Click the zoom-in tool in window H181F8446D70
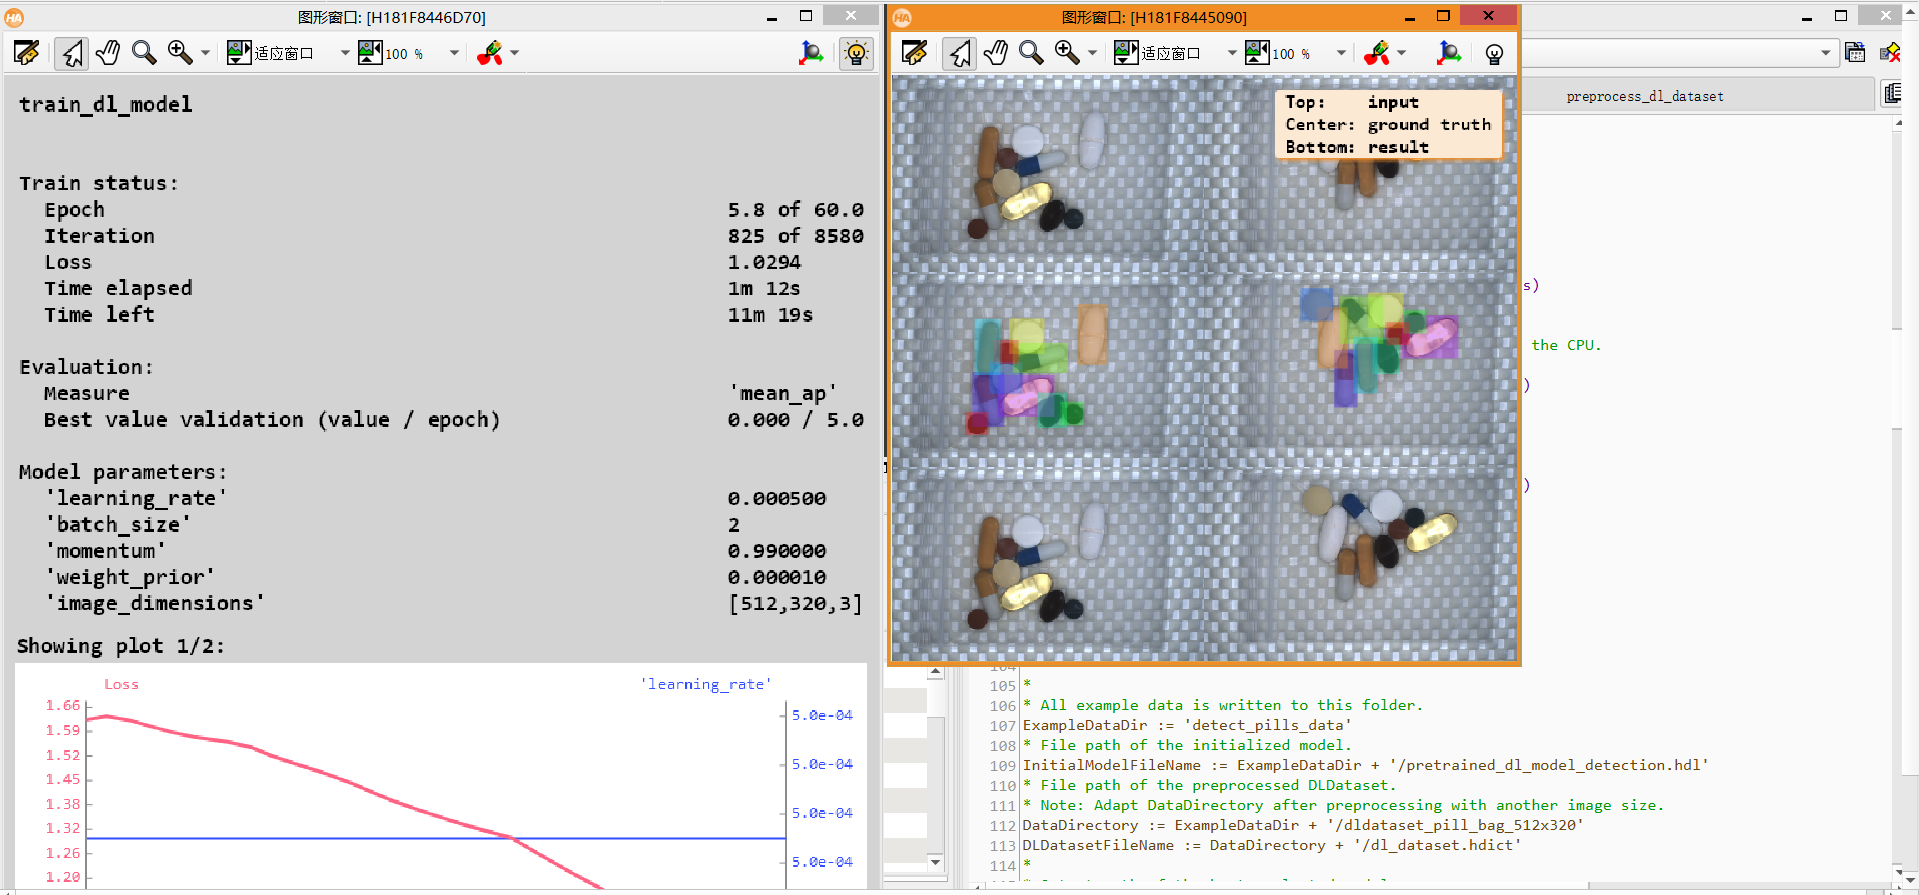Viewport: 1919px width, 895px height. 180,53
